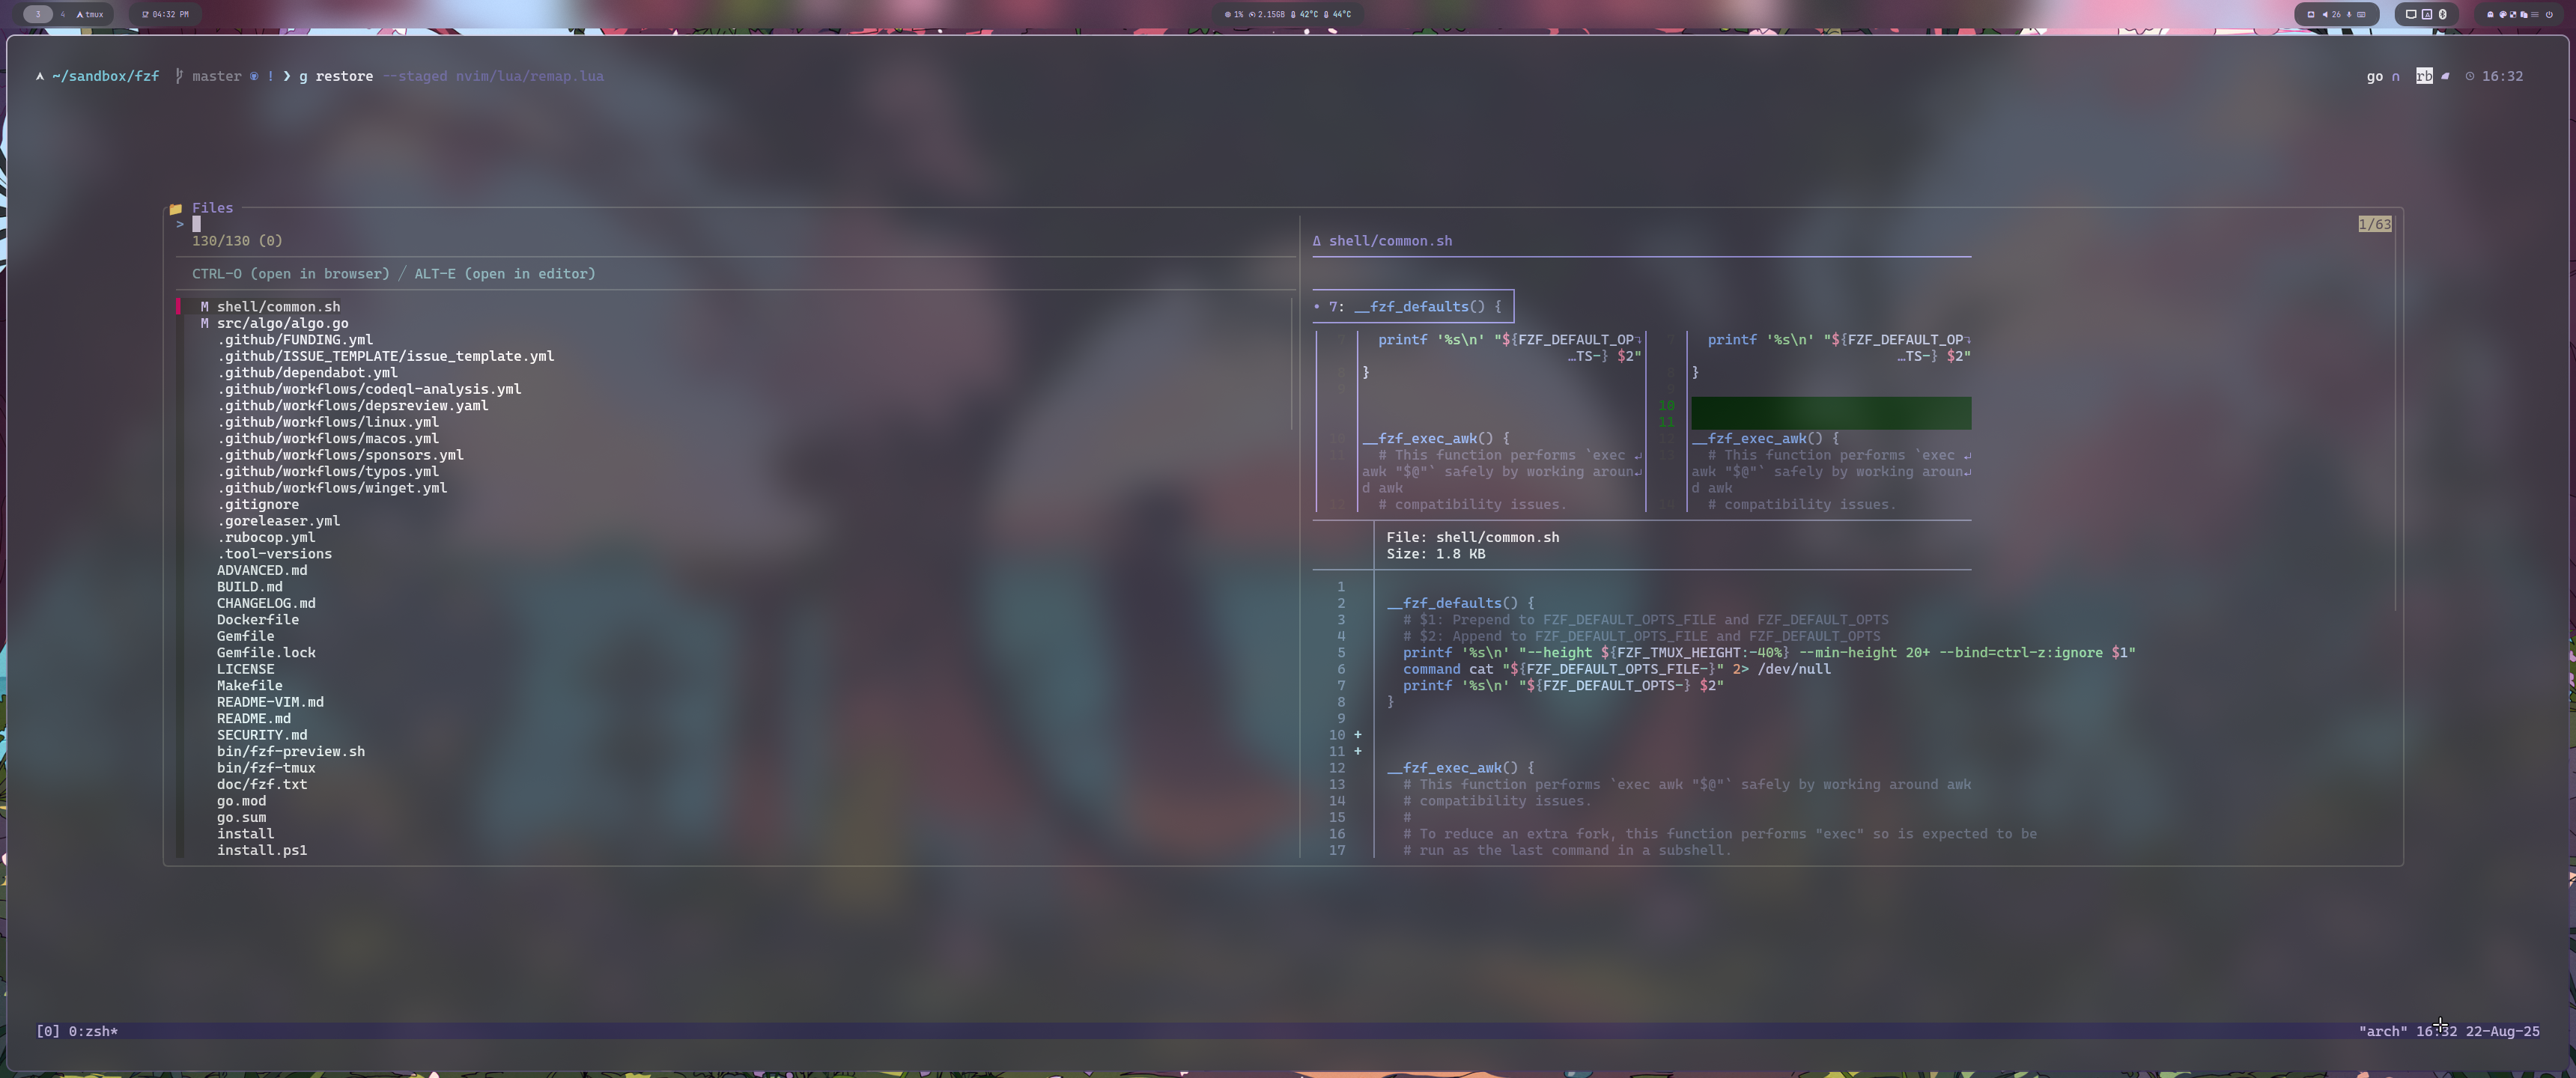Click the __fzf_defaults hunk header box
The width and height of the screenshot is (2576, 1078).
pyautogui.click(x=1413, y=307)
